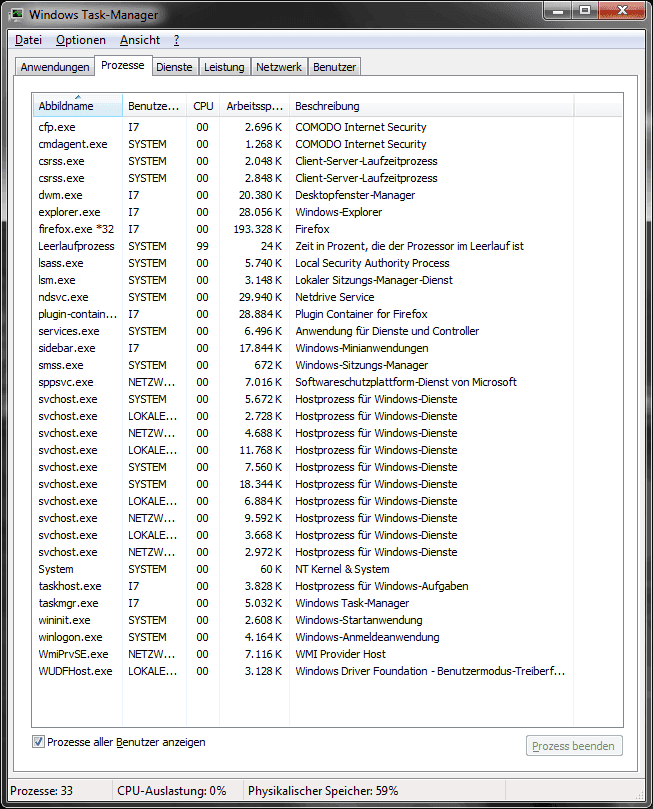Maximize the Task-Manager window
The image size is (653, 809).
pyautogui.click(x=584, y=10)
